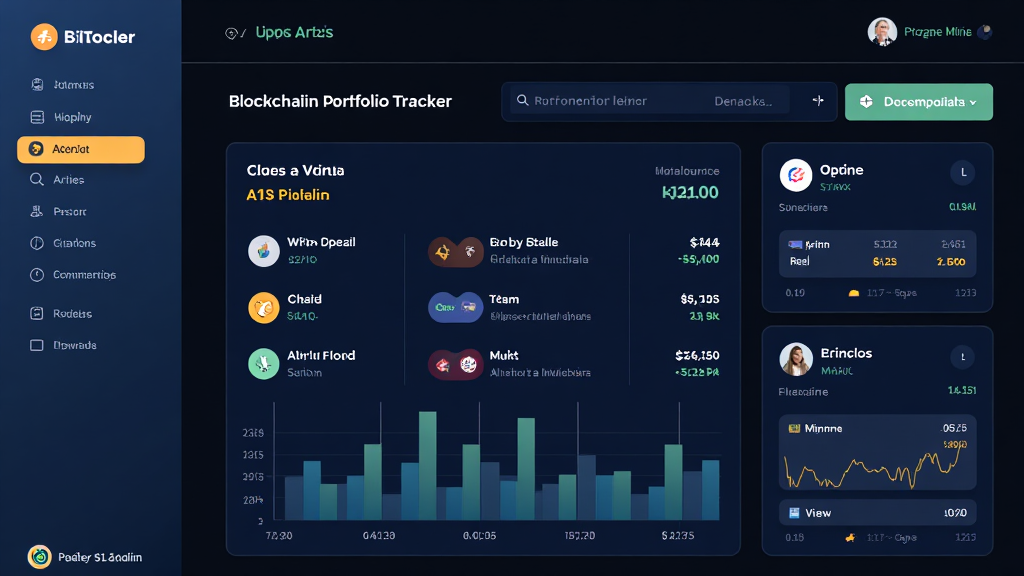1024x576 pixels.
Task: Select the Team asset icon
Action: coord(455,307)
